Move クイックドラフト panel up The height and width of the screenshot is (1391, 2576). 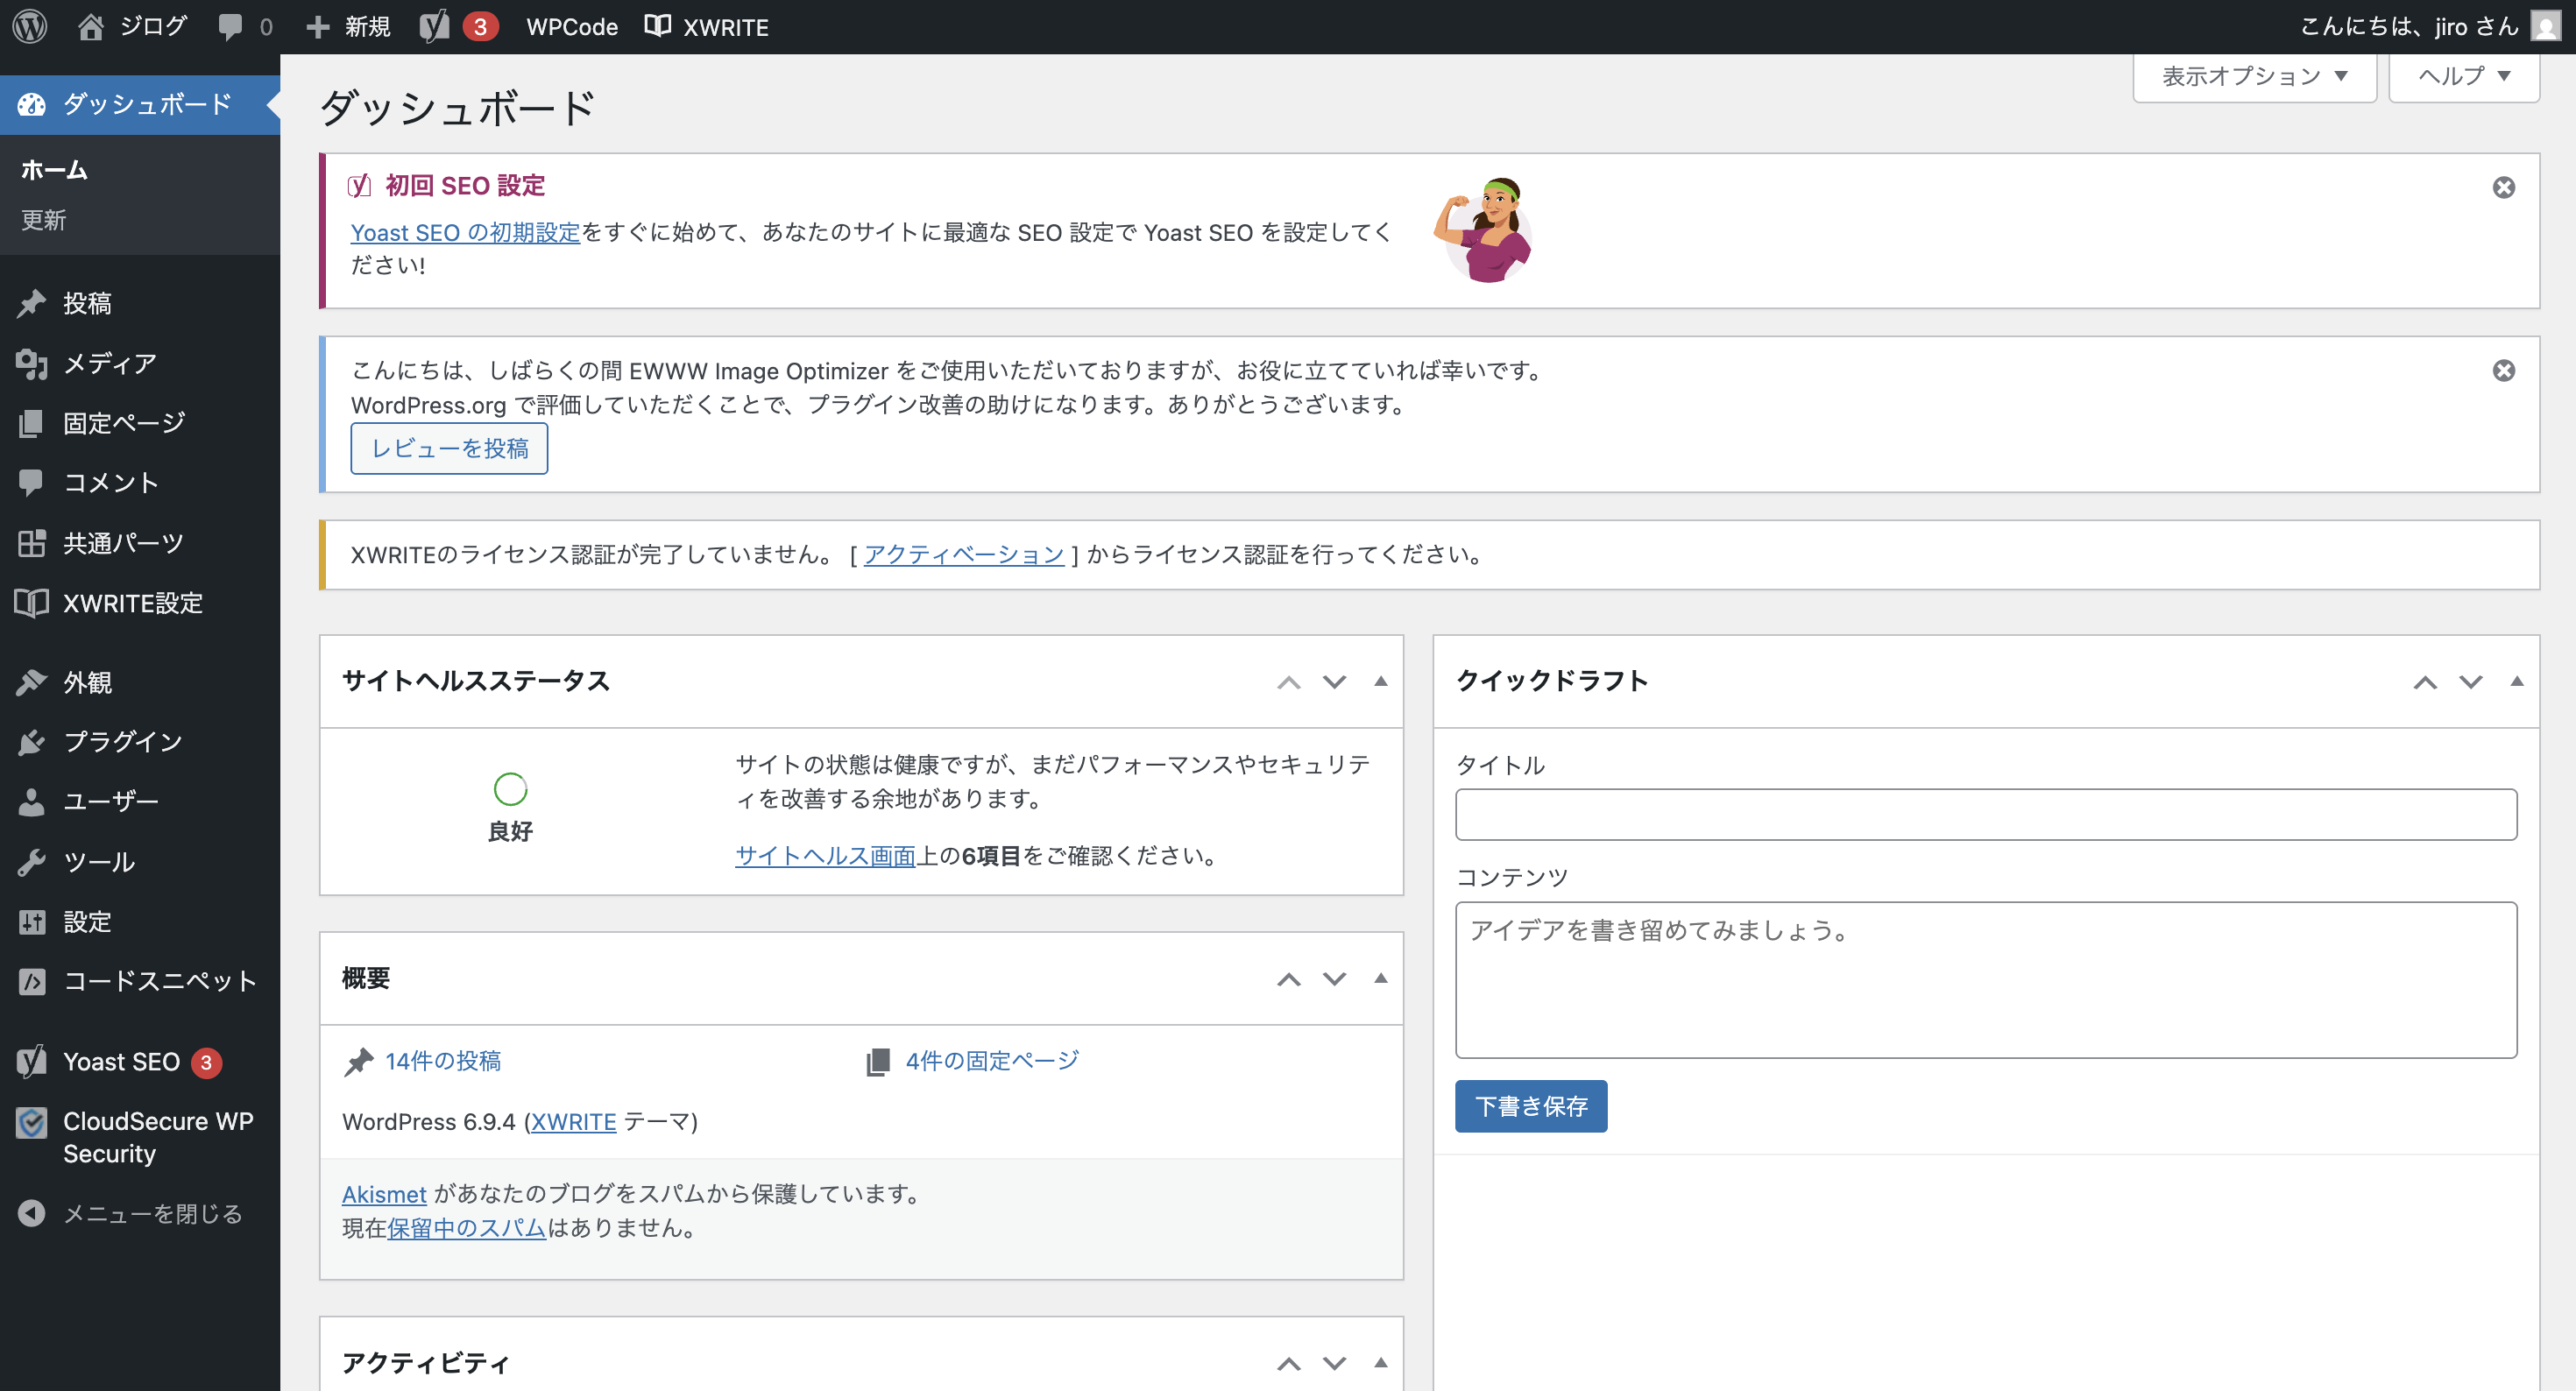2425,682
